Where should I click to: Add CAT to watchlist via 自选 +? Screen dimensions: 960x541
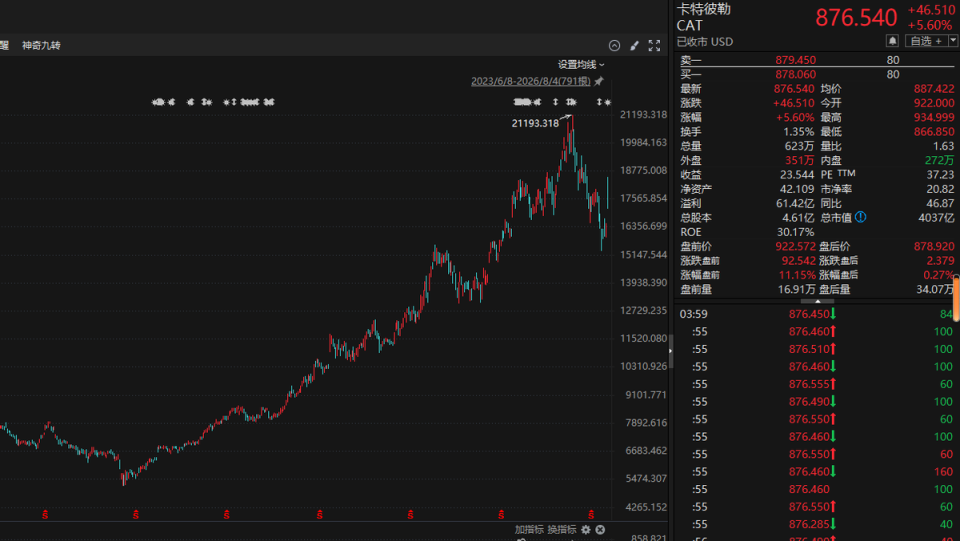tap(926, 40)
